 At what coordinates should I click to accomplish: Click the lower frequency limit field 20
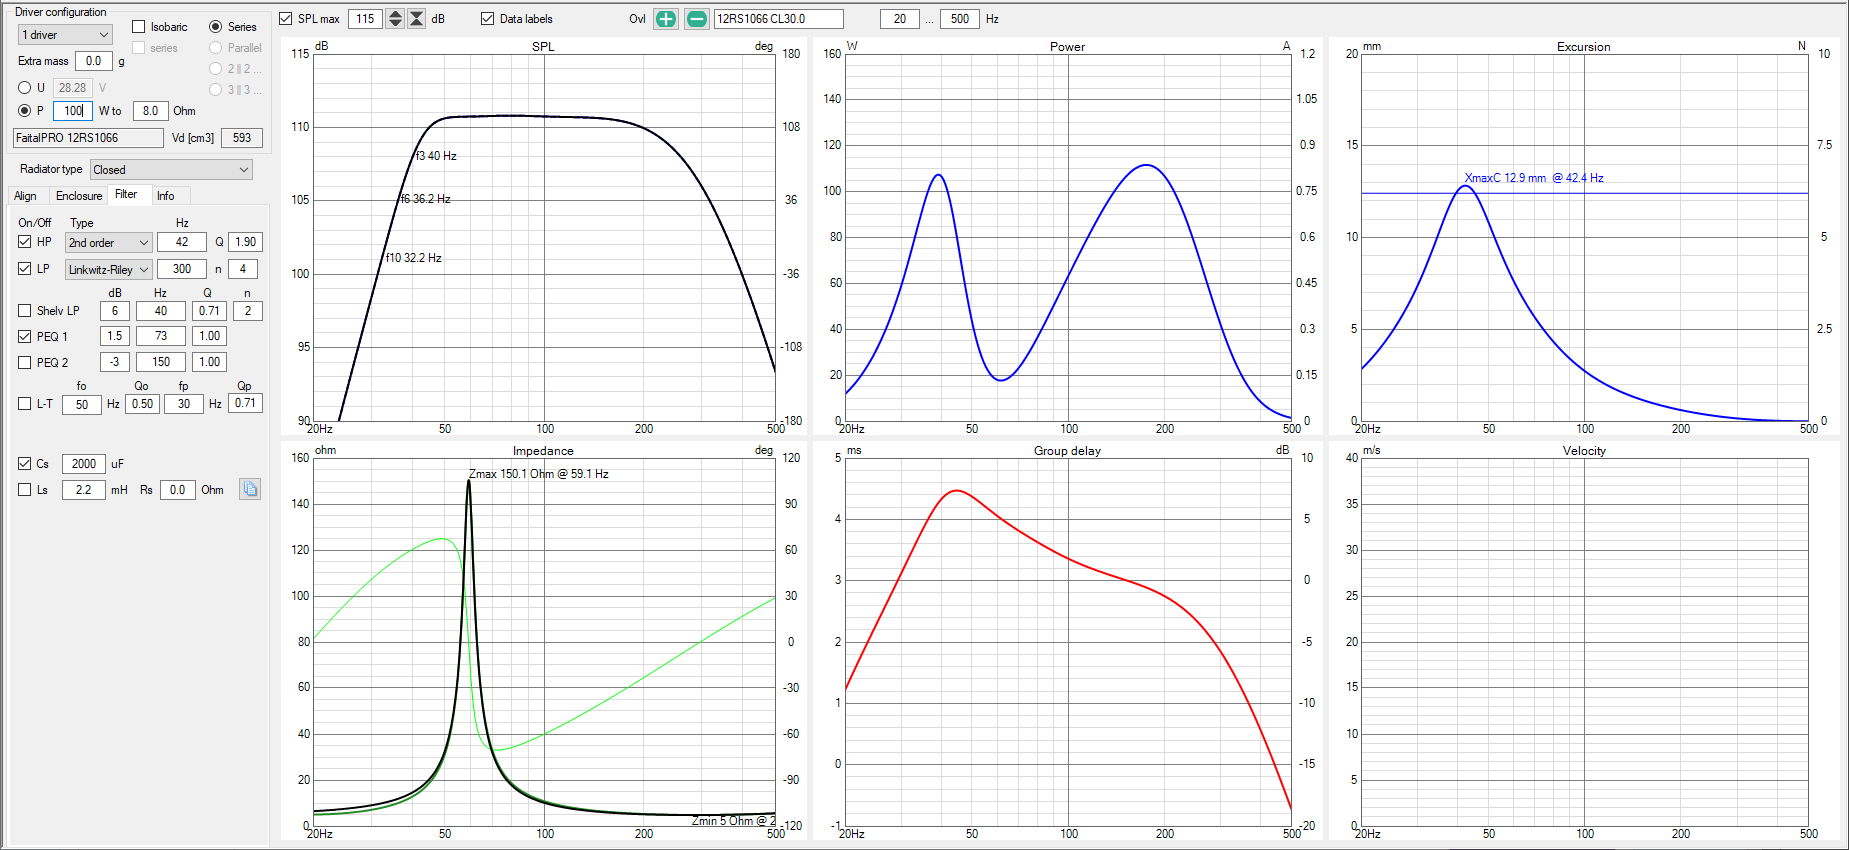tap(900, 19)
